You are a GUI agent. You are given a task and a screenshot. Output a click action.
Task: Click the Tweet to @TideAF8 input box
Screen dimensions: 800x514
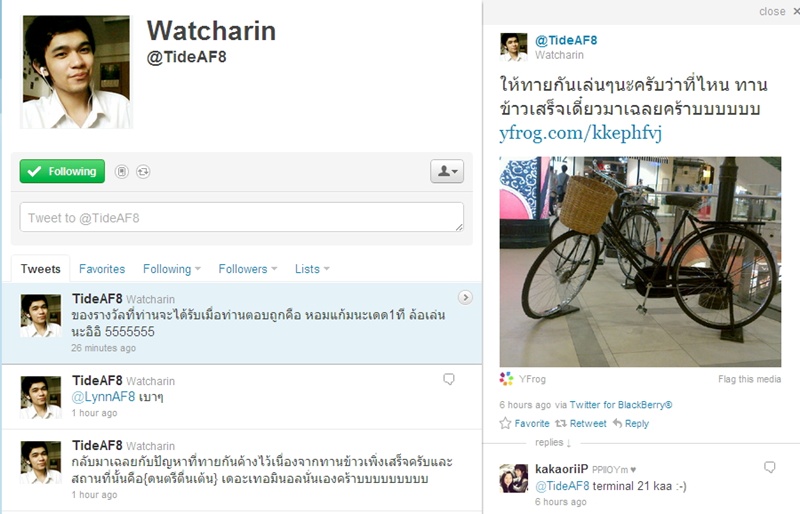241,217
